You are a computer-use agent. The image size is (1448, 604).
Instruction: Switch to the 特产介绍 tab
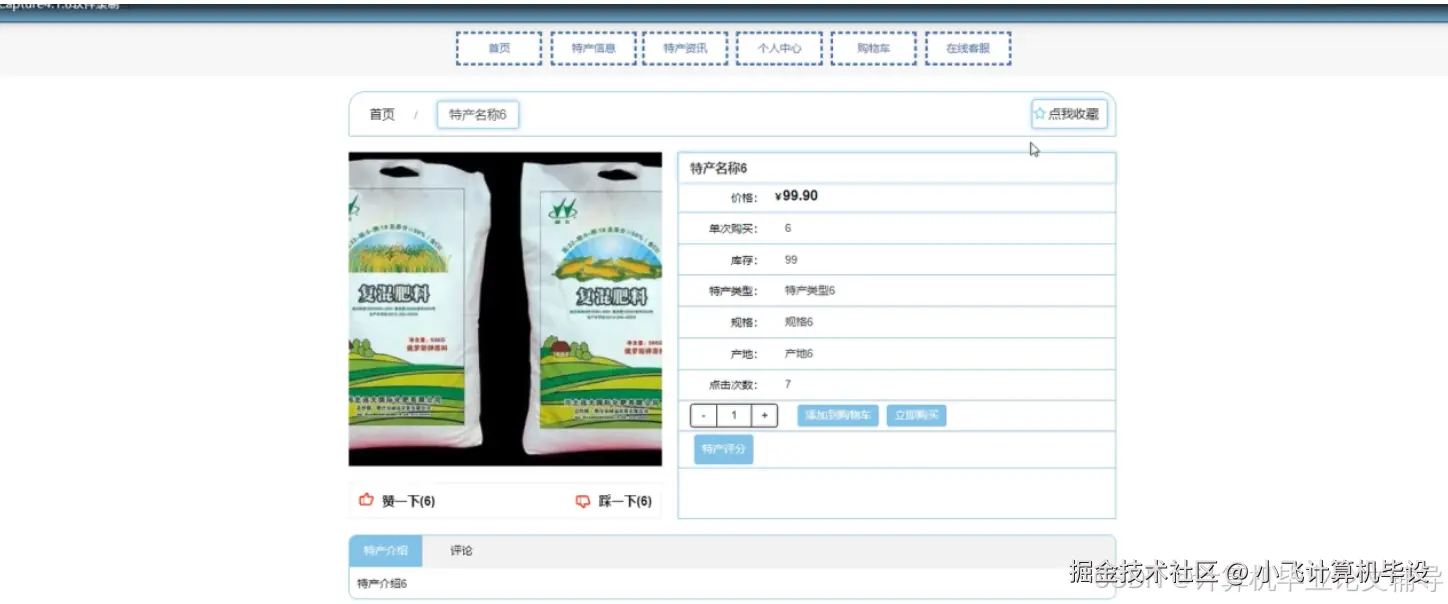pyautogui.click(x=385, y=551)
